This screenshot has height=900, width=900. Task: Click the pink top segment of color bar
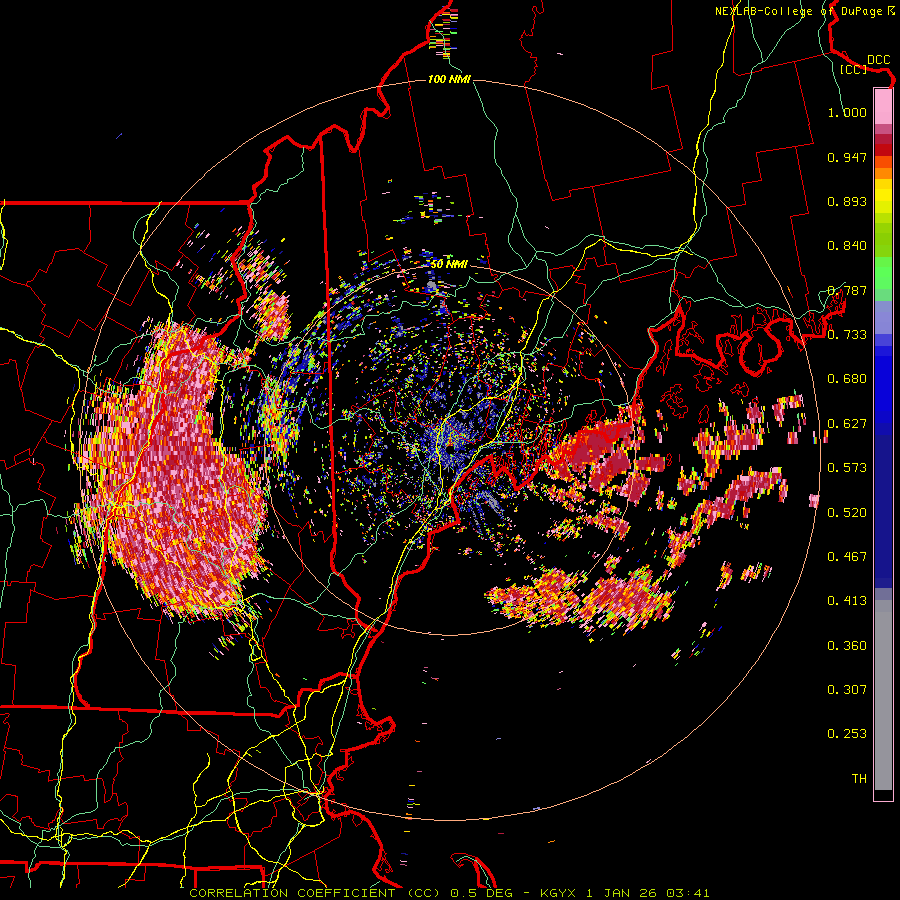point(883,106)
